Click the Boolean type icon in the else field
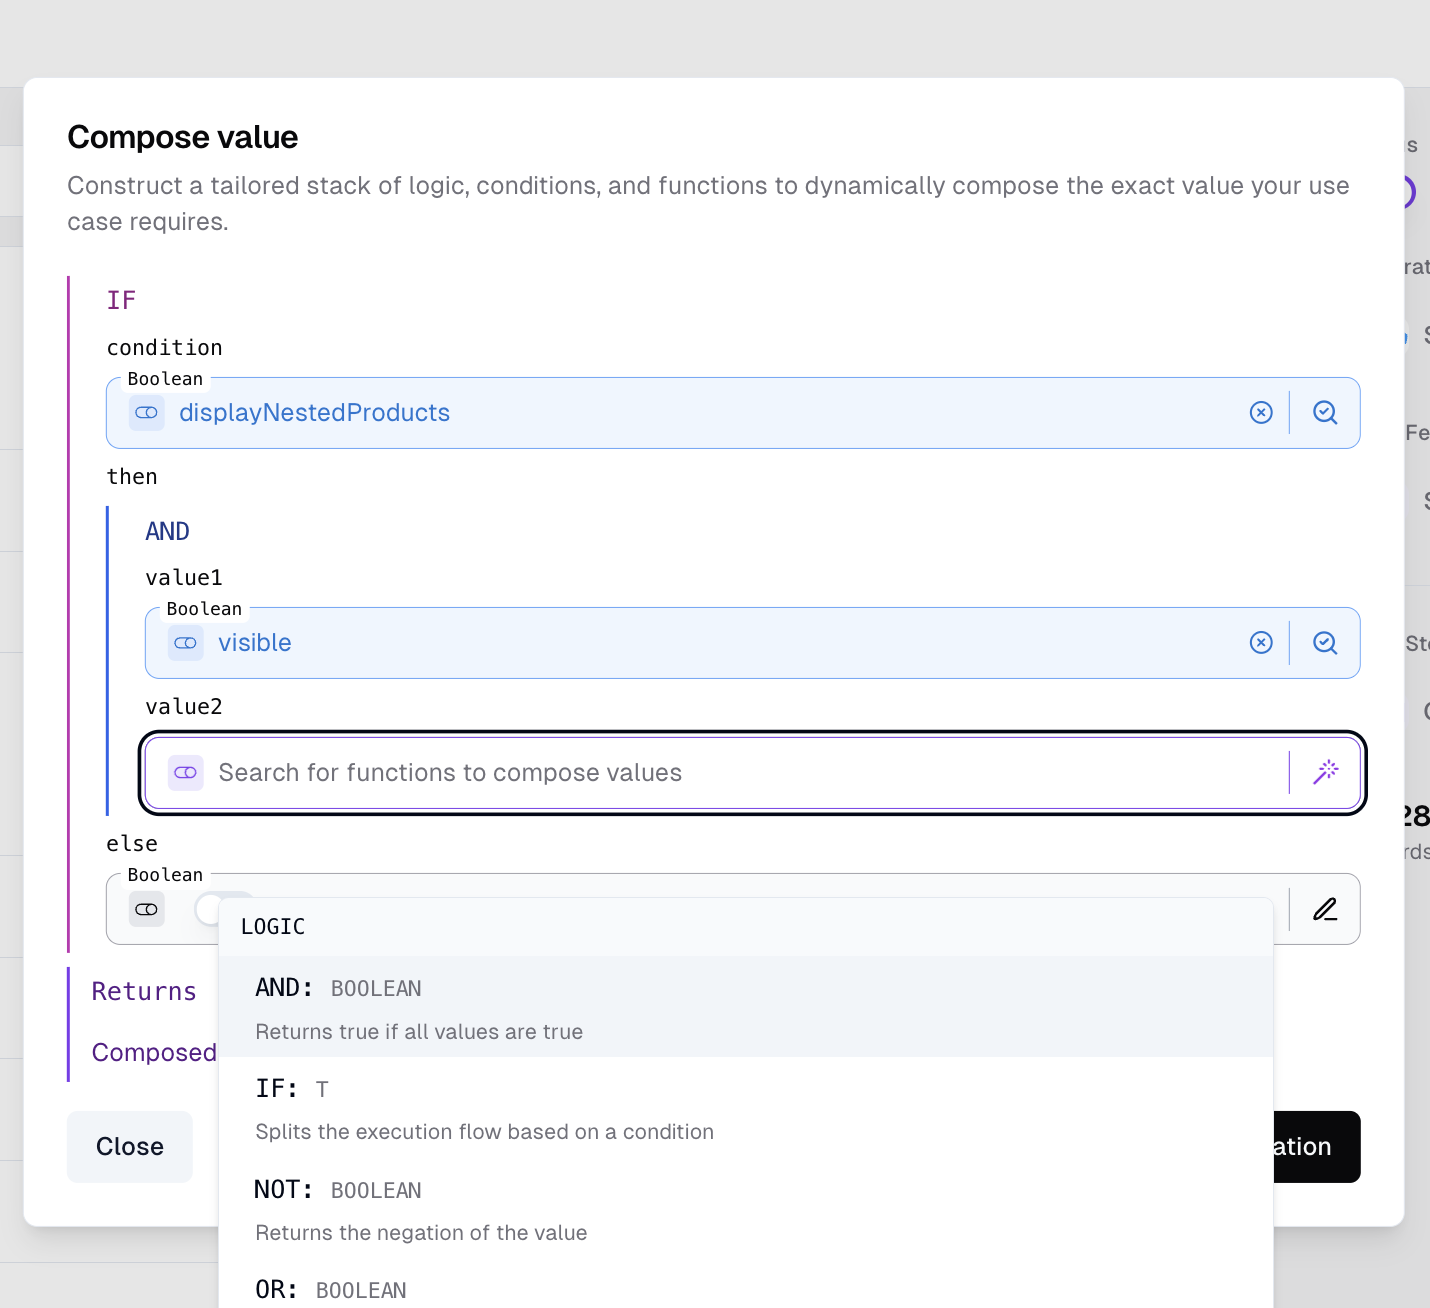 click(x=147, y=909)
